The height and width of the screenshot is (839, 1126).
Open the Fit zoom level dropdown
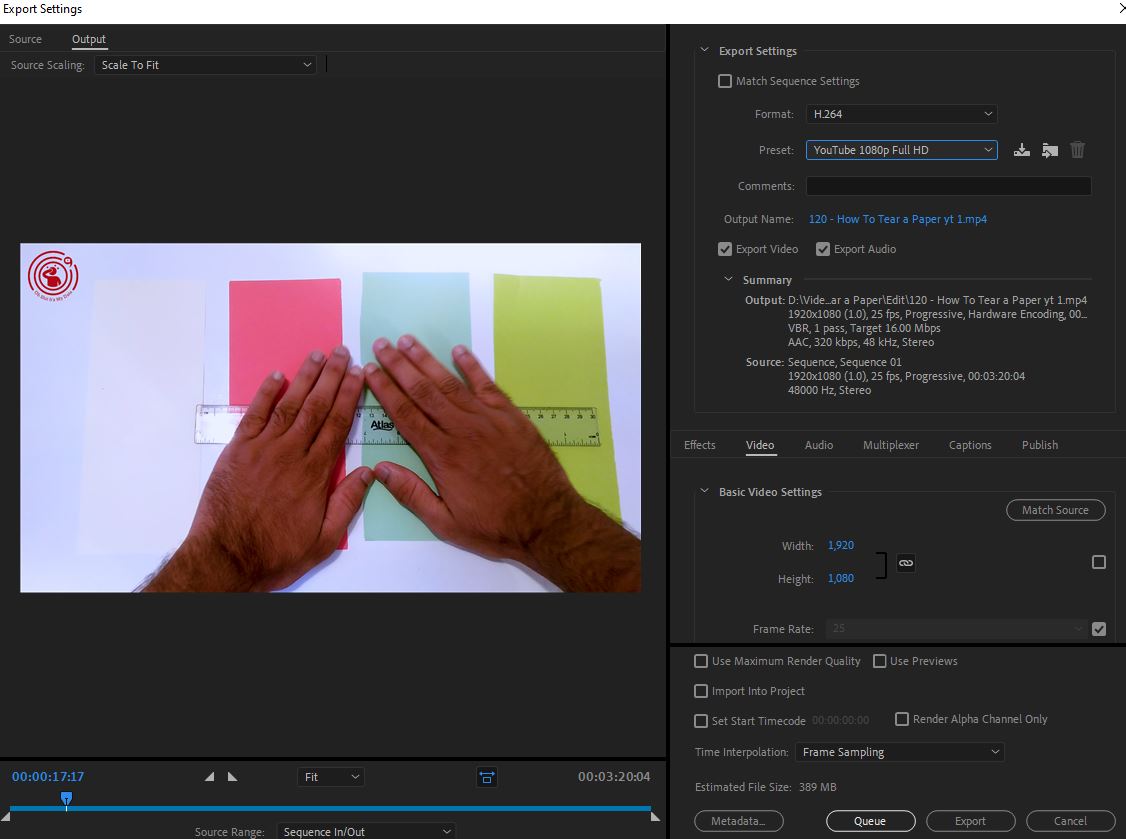click(331, 777)
